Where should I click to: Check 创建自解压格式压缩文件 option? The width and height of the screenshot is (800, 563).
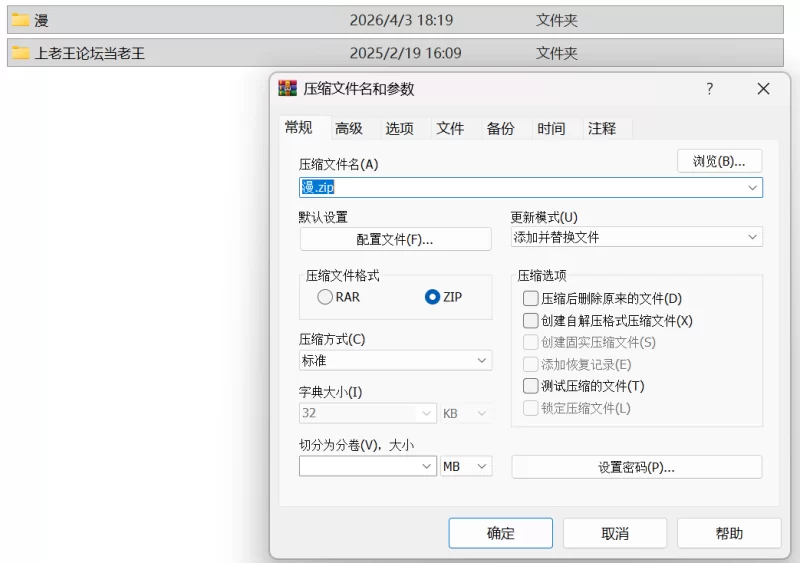[x=531, y=321]
